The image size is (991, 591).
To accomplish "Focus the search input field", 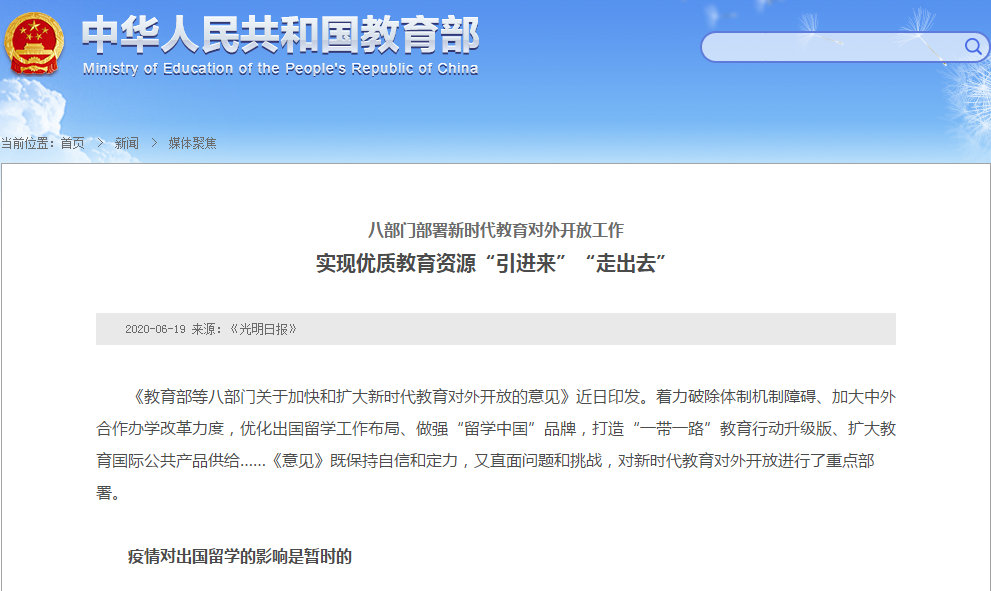I will pyautogui.click(x=830, y=47).
